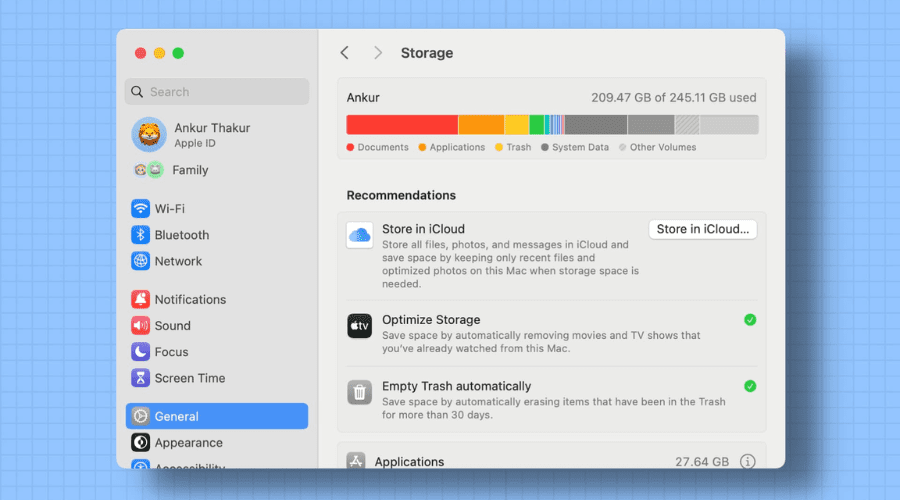Click the orange Applications segment of storage bar
900x500 pixels.
[x=481, y=125]
